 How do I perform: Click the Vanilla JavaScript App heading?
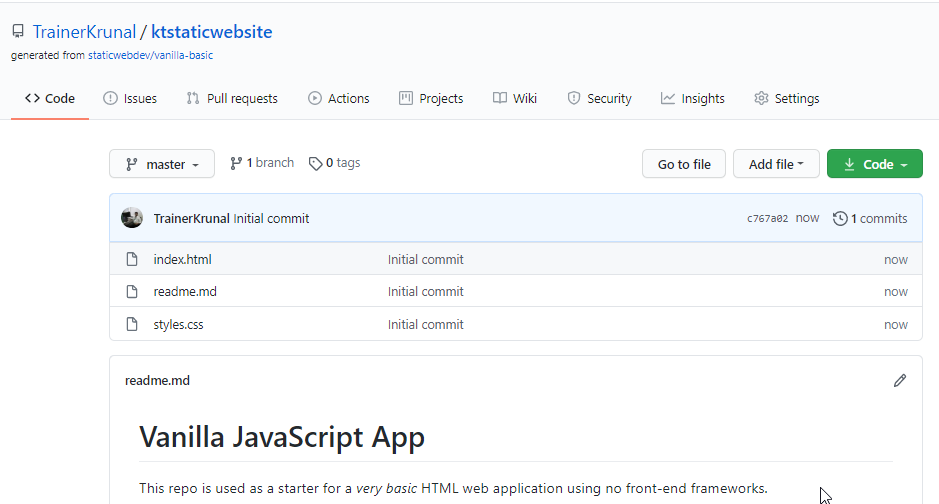click(282, 437)
